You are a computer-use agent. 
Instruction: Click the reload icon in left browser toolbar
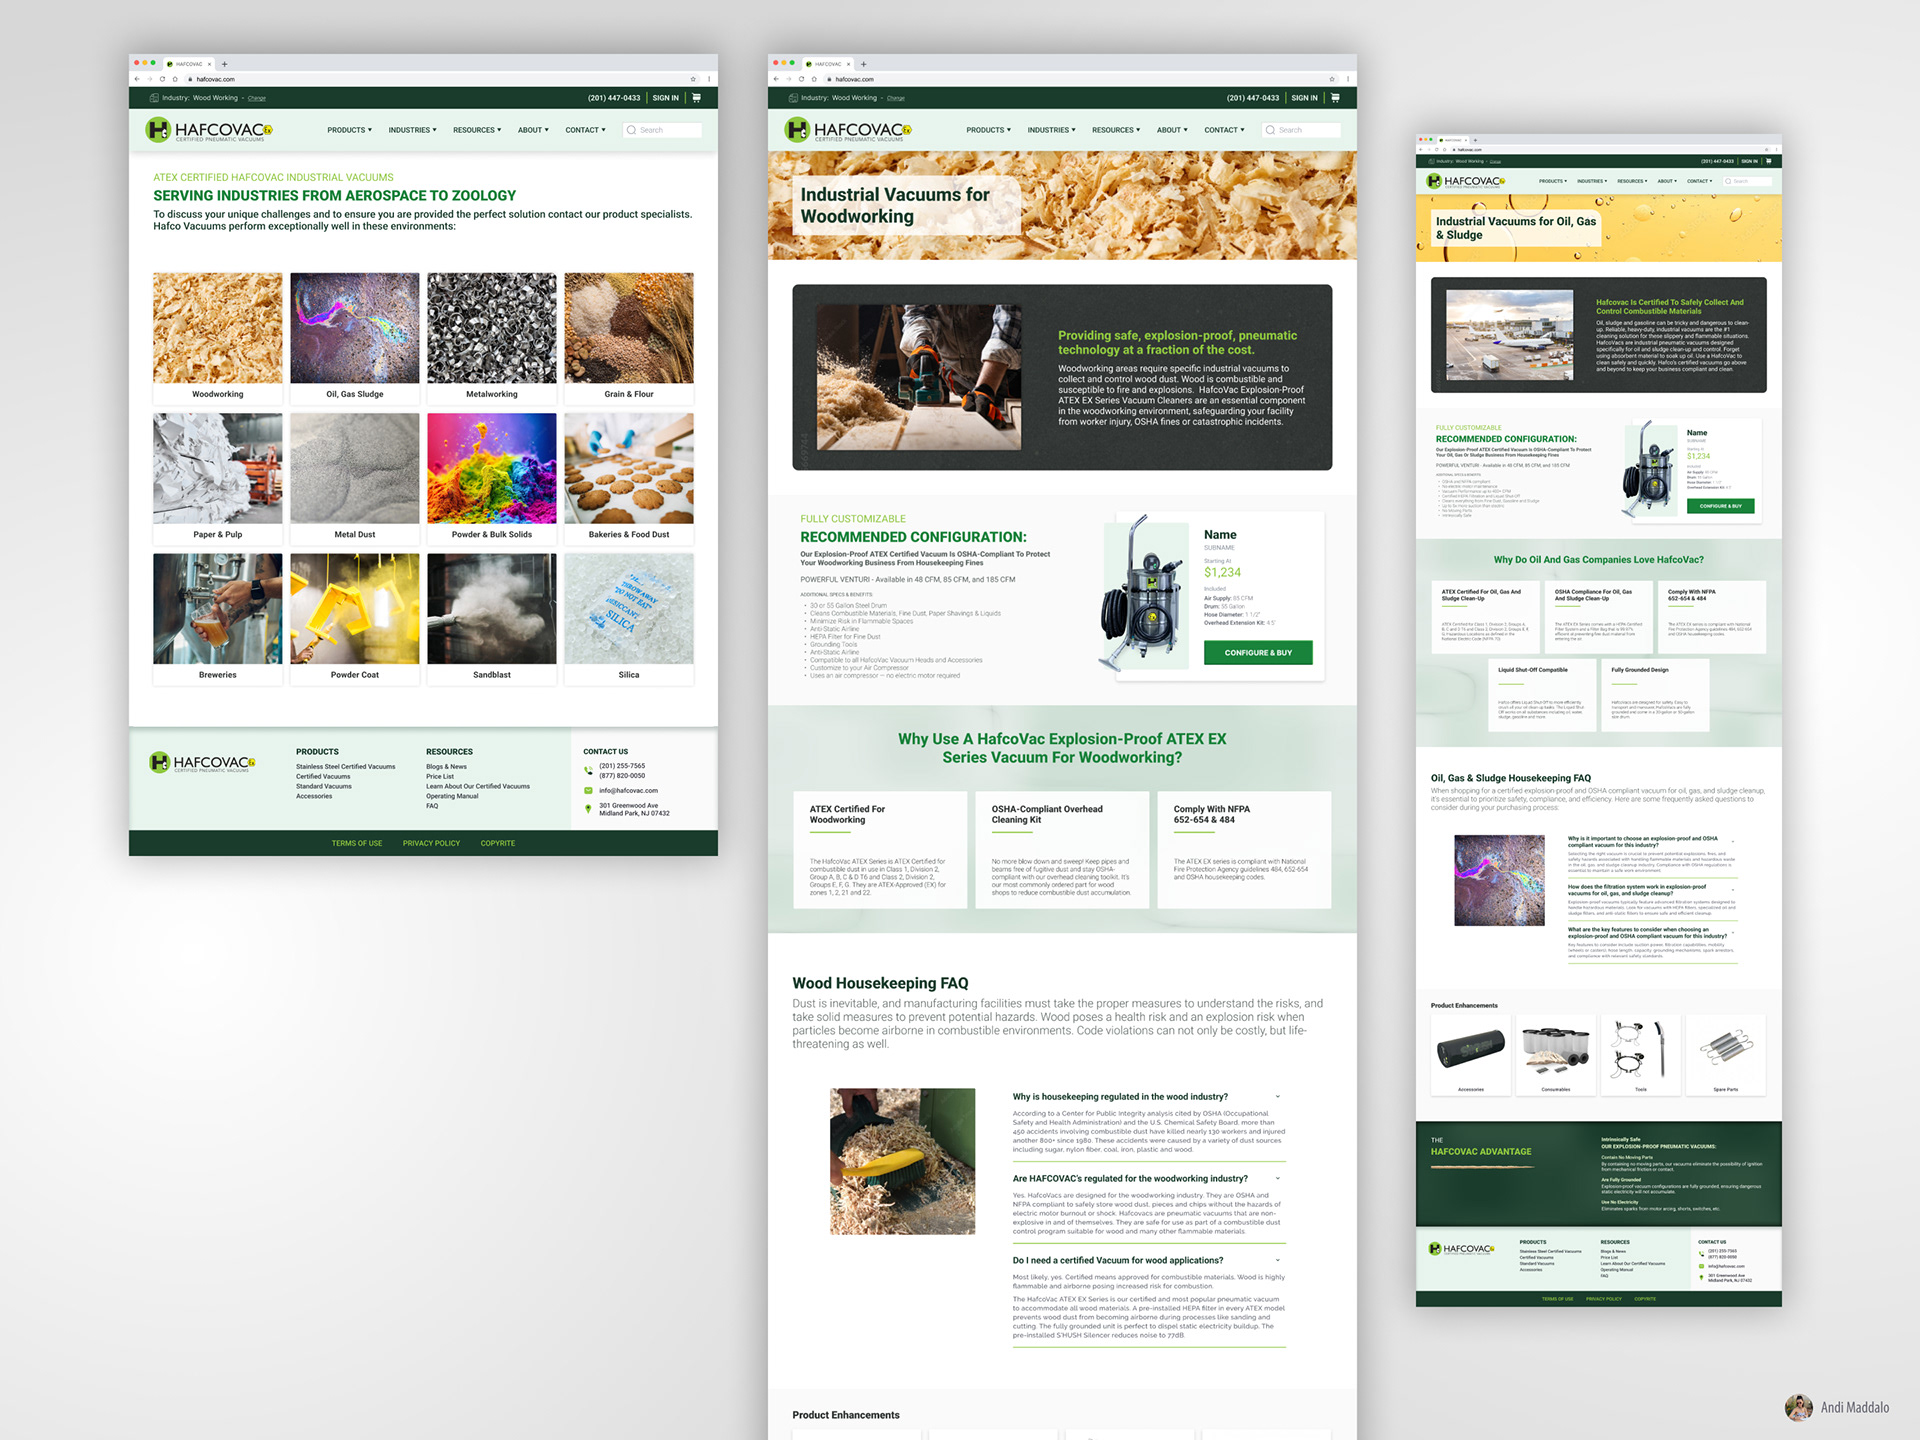tap(162, 79)
